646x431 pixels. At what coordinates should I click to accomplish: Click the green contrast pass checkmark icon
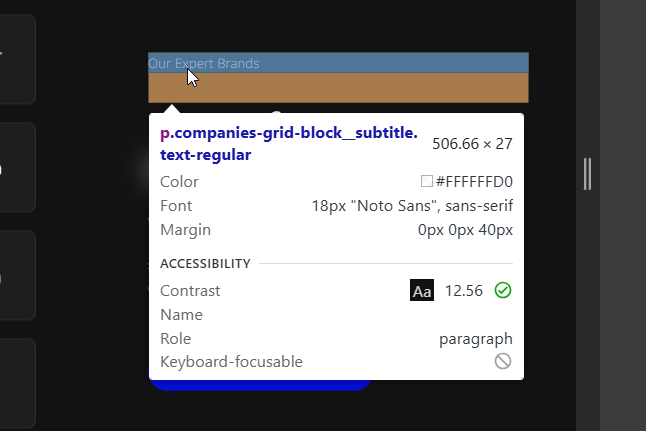pos(503,290)
